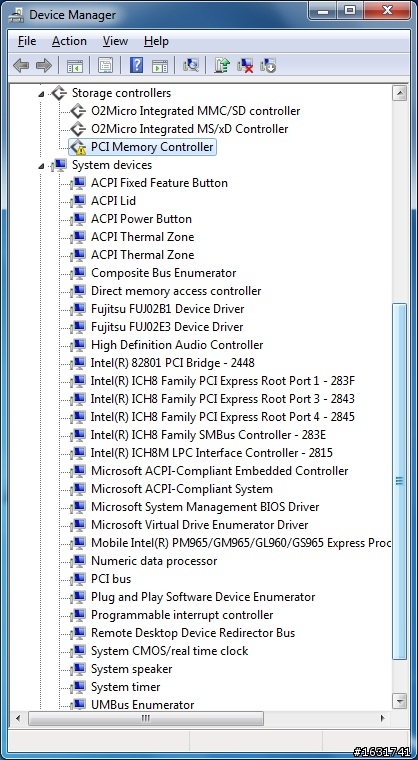The height and width of the screenshot is (760, 418).
Task: Click the icon beside PCI bus
Action: pos(78,579)
